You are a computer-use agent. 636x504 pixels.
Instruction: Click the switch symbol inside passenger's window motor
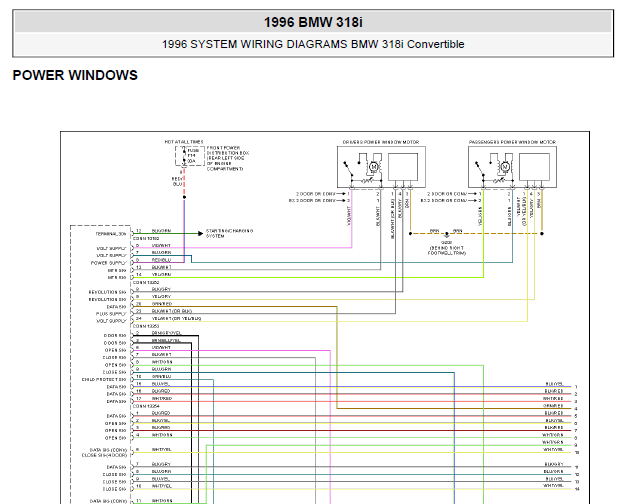click(480, 169)
